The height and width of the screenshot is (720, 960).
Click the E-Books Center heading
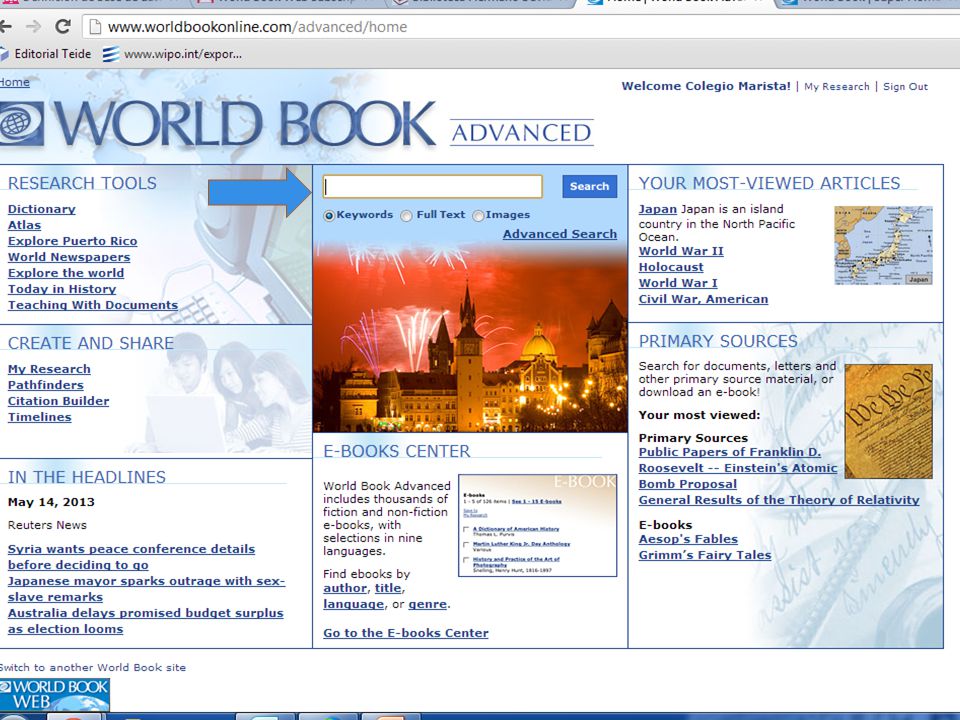pyautogui.click(x=397, y=451)
